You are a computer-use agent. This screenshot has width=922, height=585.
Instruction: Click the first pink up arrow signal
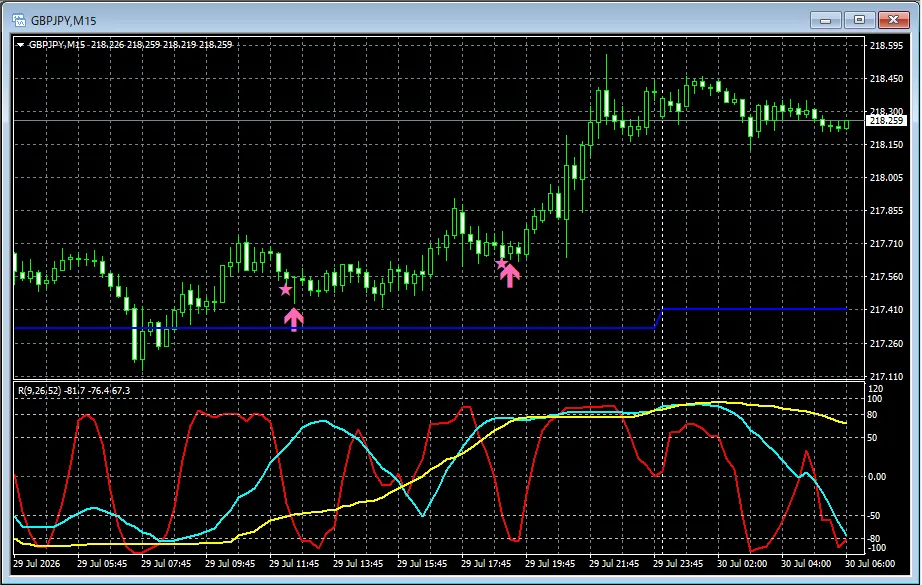coord(294,320)
